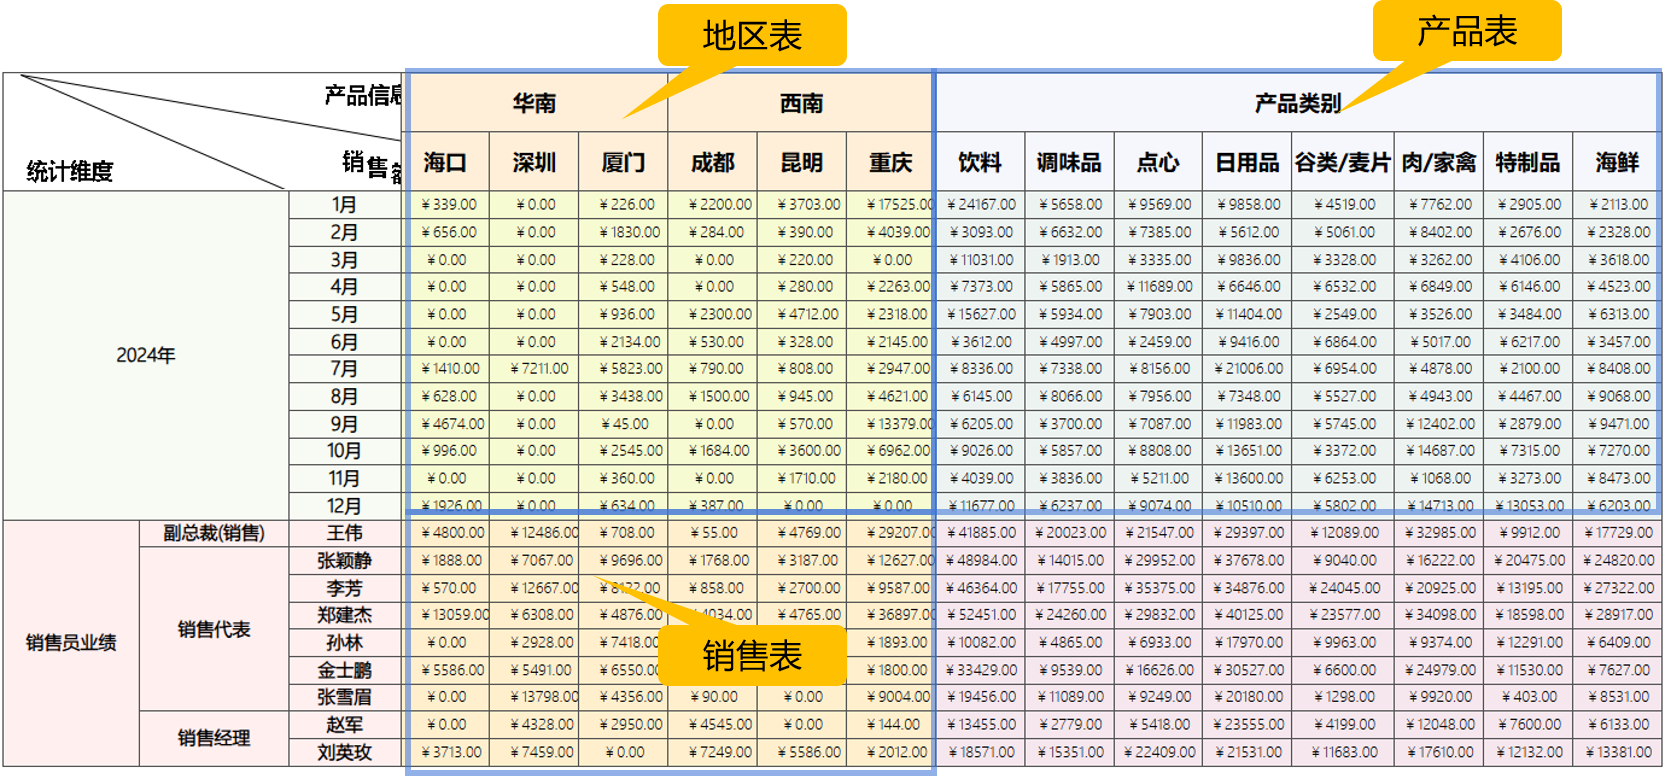
Task: Select salesperson 张雪眉 name cell
Action: point(344,697)
